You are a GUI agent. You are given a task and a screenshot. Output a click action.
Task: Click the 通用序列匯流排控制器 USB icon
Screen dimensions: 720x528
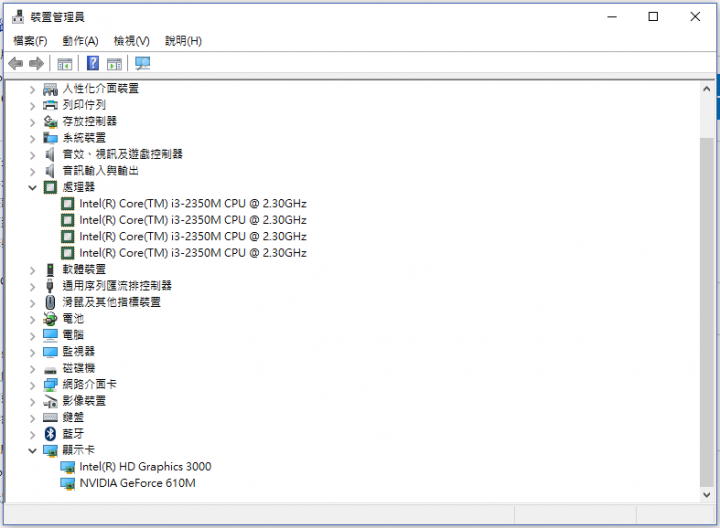click(x=50, y=286)
